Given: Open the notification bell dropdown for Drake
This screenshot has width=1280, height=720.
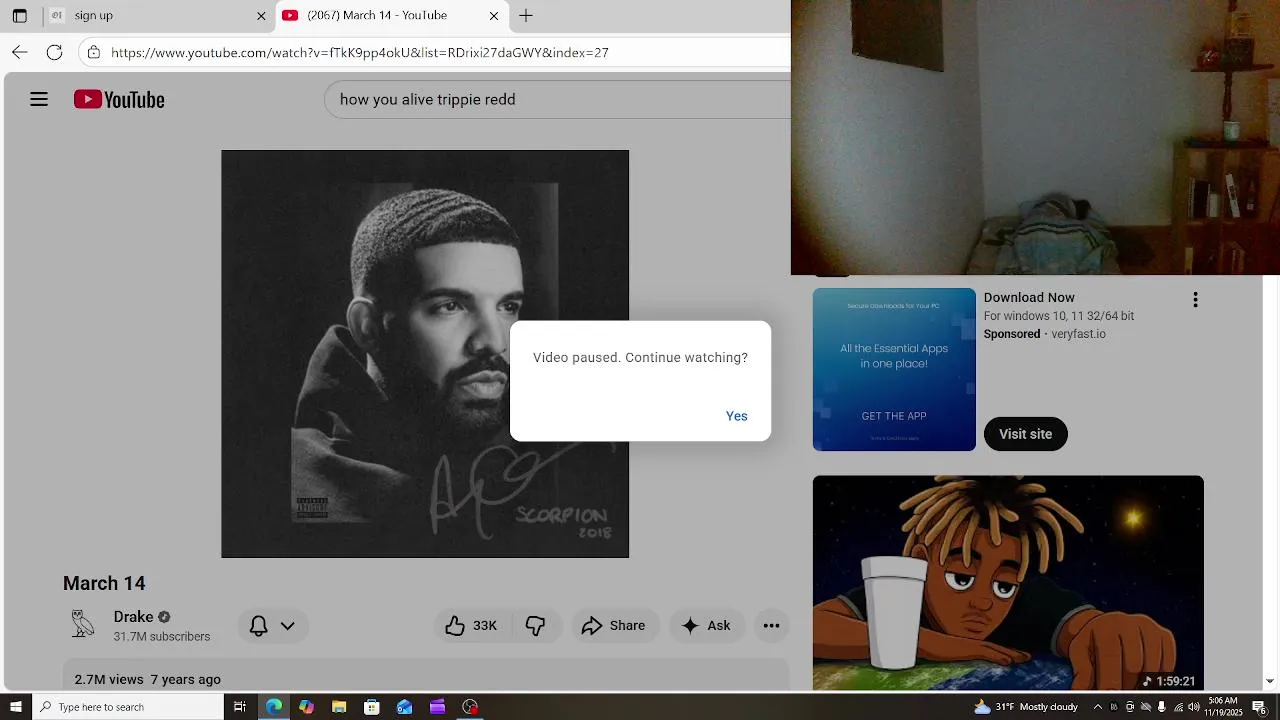Looking at the screenshot, I should point(272,625).
